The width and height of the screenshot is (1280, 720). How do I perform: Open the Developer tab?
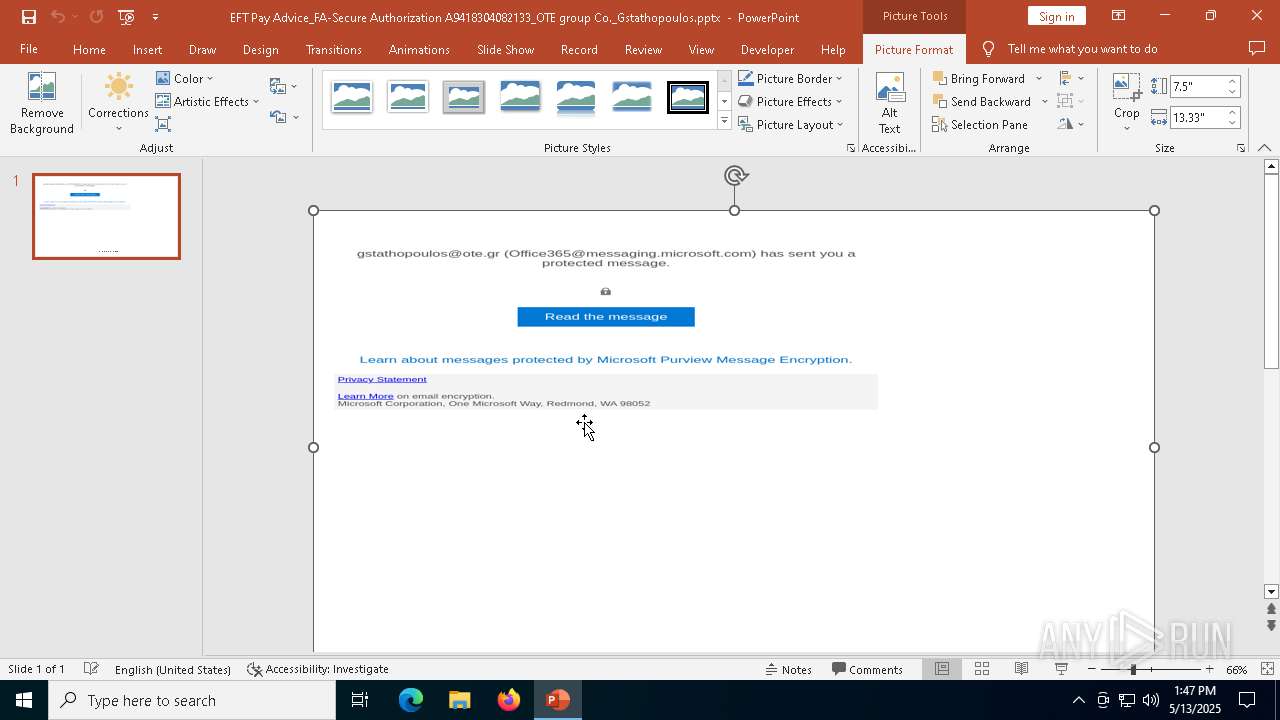767,49
